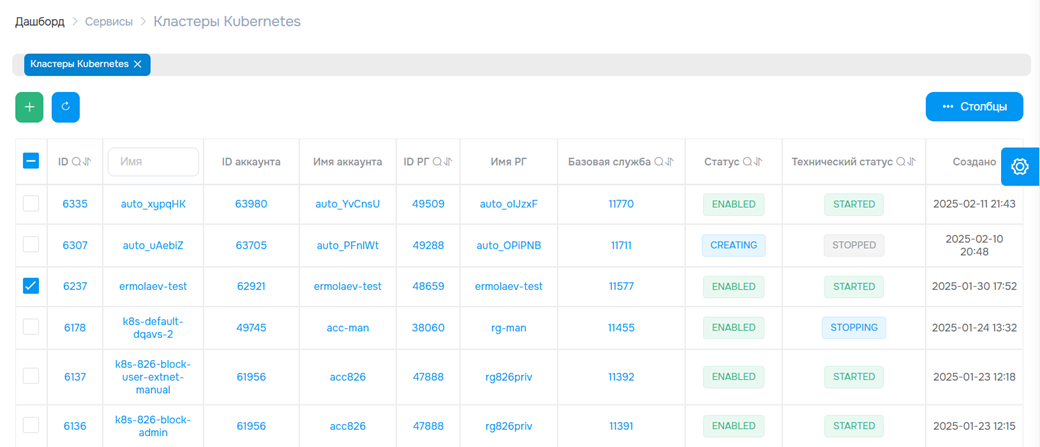Open search in Базовая служба column
Viewport: 1040px width, 447px height.
(x=659, y=162)
